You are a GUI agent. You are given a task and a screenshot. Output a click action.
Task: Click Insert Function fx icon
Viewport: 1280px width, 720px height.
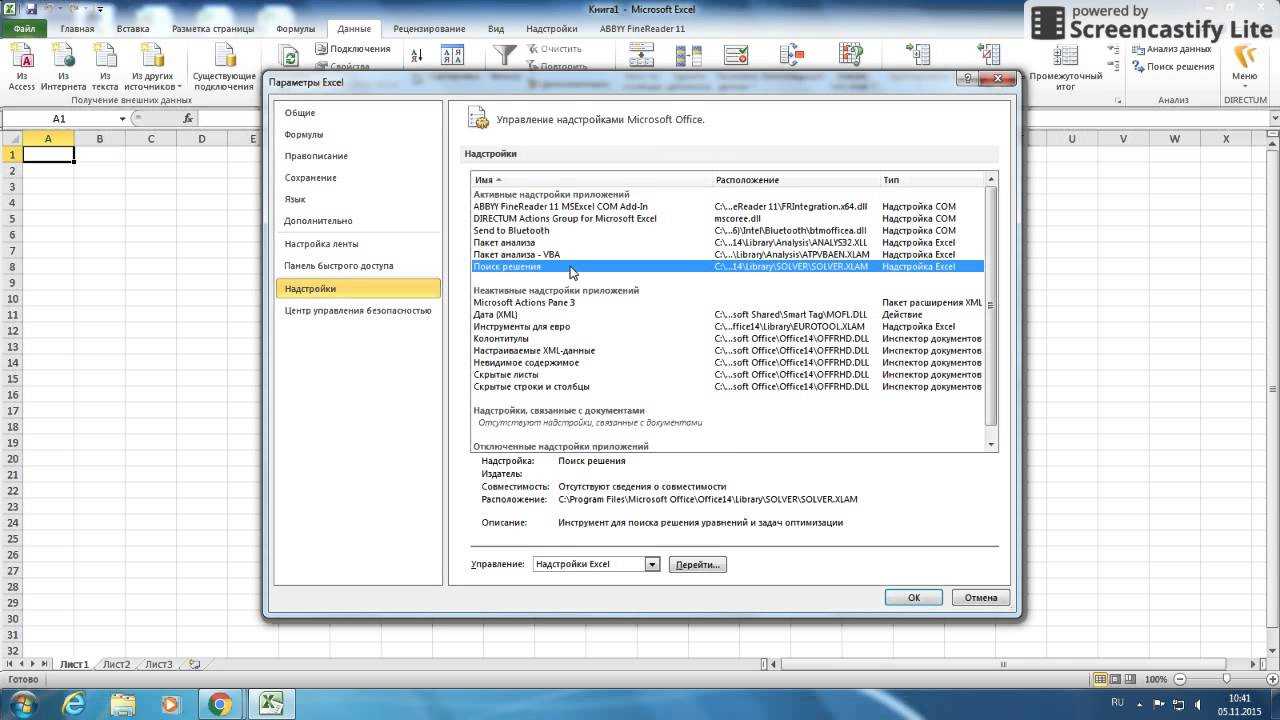(x=188, y=119)
